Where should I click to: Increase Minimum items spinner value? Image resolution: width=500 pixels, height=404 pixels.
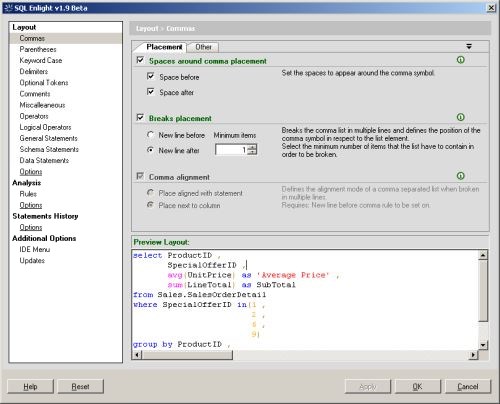252,147
